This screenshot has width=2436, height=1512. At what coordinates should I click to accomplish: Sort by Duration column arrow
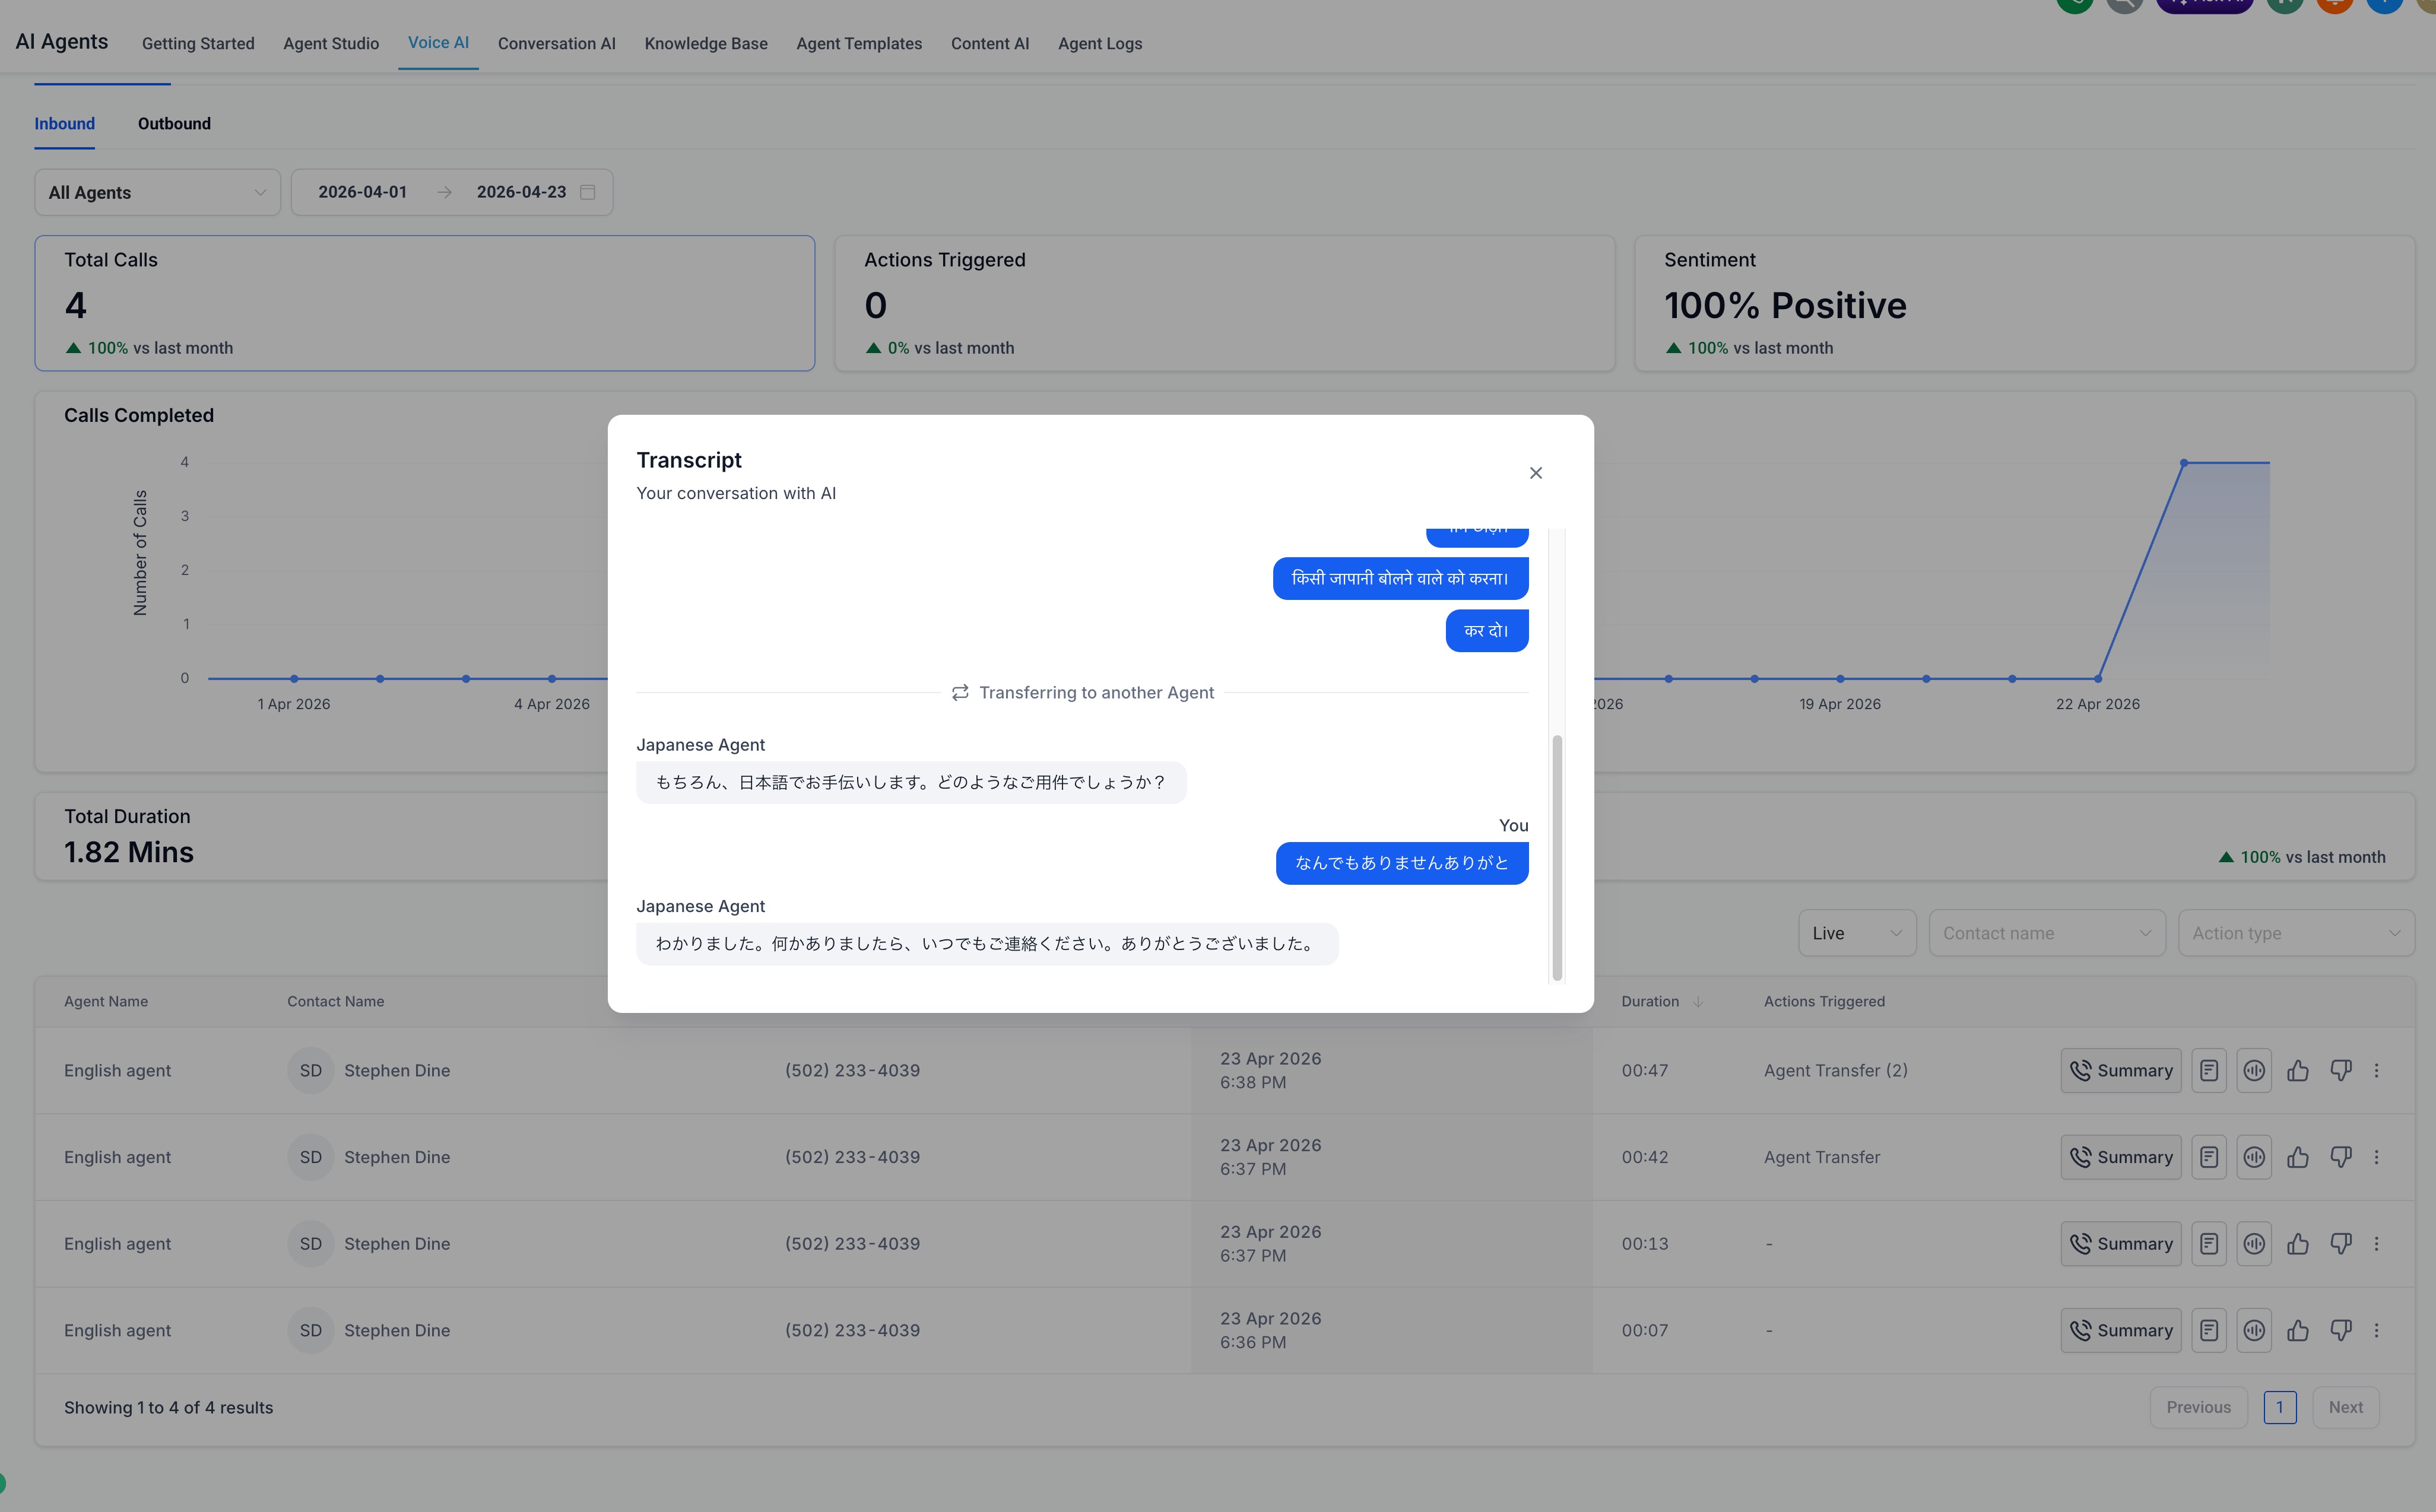point(1698,1001)
